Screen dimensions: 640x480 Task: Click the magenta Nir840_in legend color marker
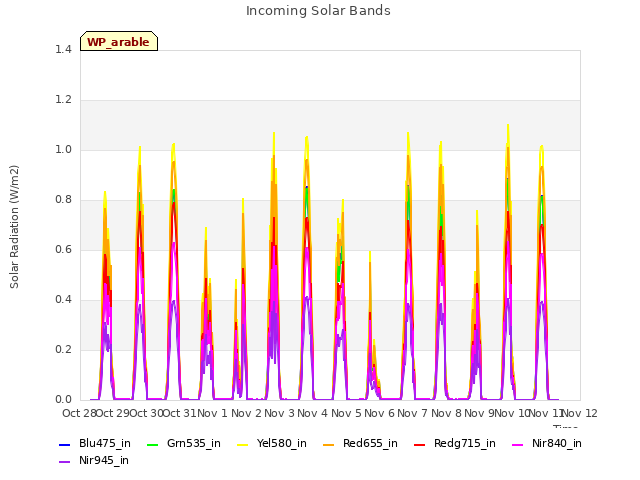[x=518, y=444]
